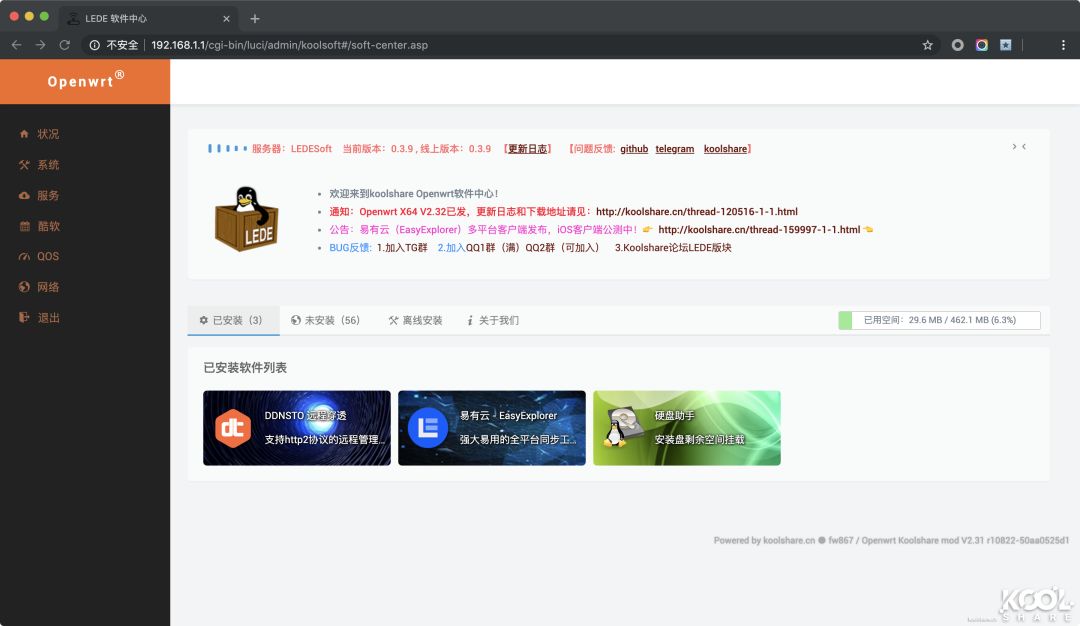1080x626 pixels.
Task: Click the previous announcement chevron arrow
Action: 1025,146
